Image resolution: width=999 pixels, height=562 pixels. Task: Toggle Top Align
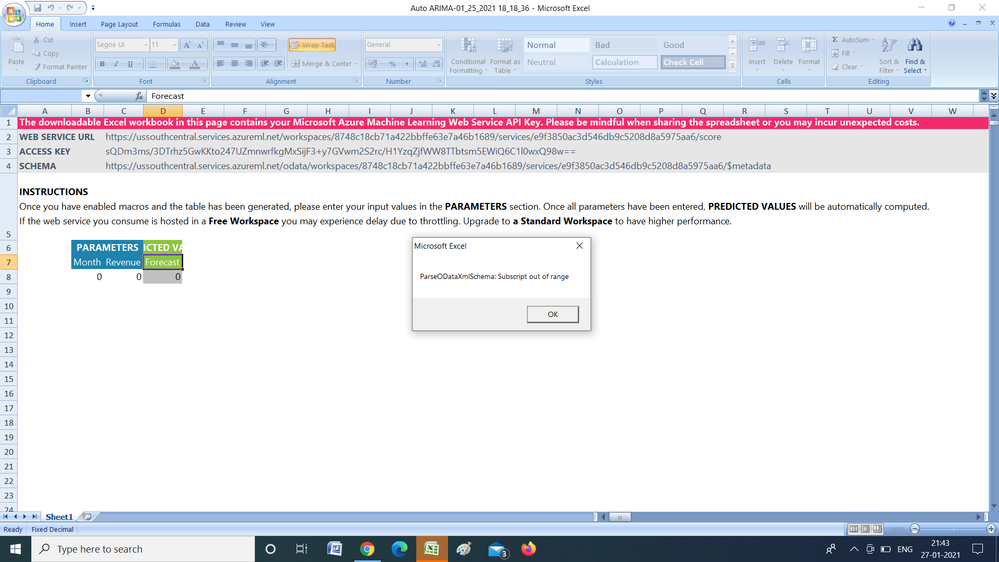[220, 45]
